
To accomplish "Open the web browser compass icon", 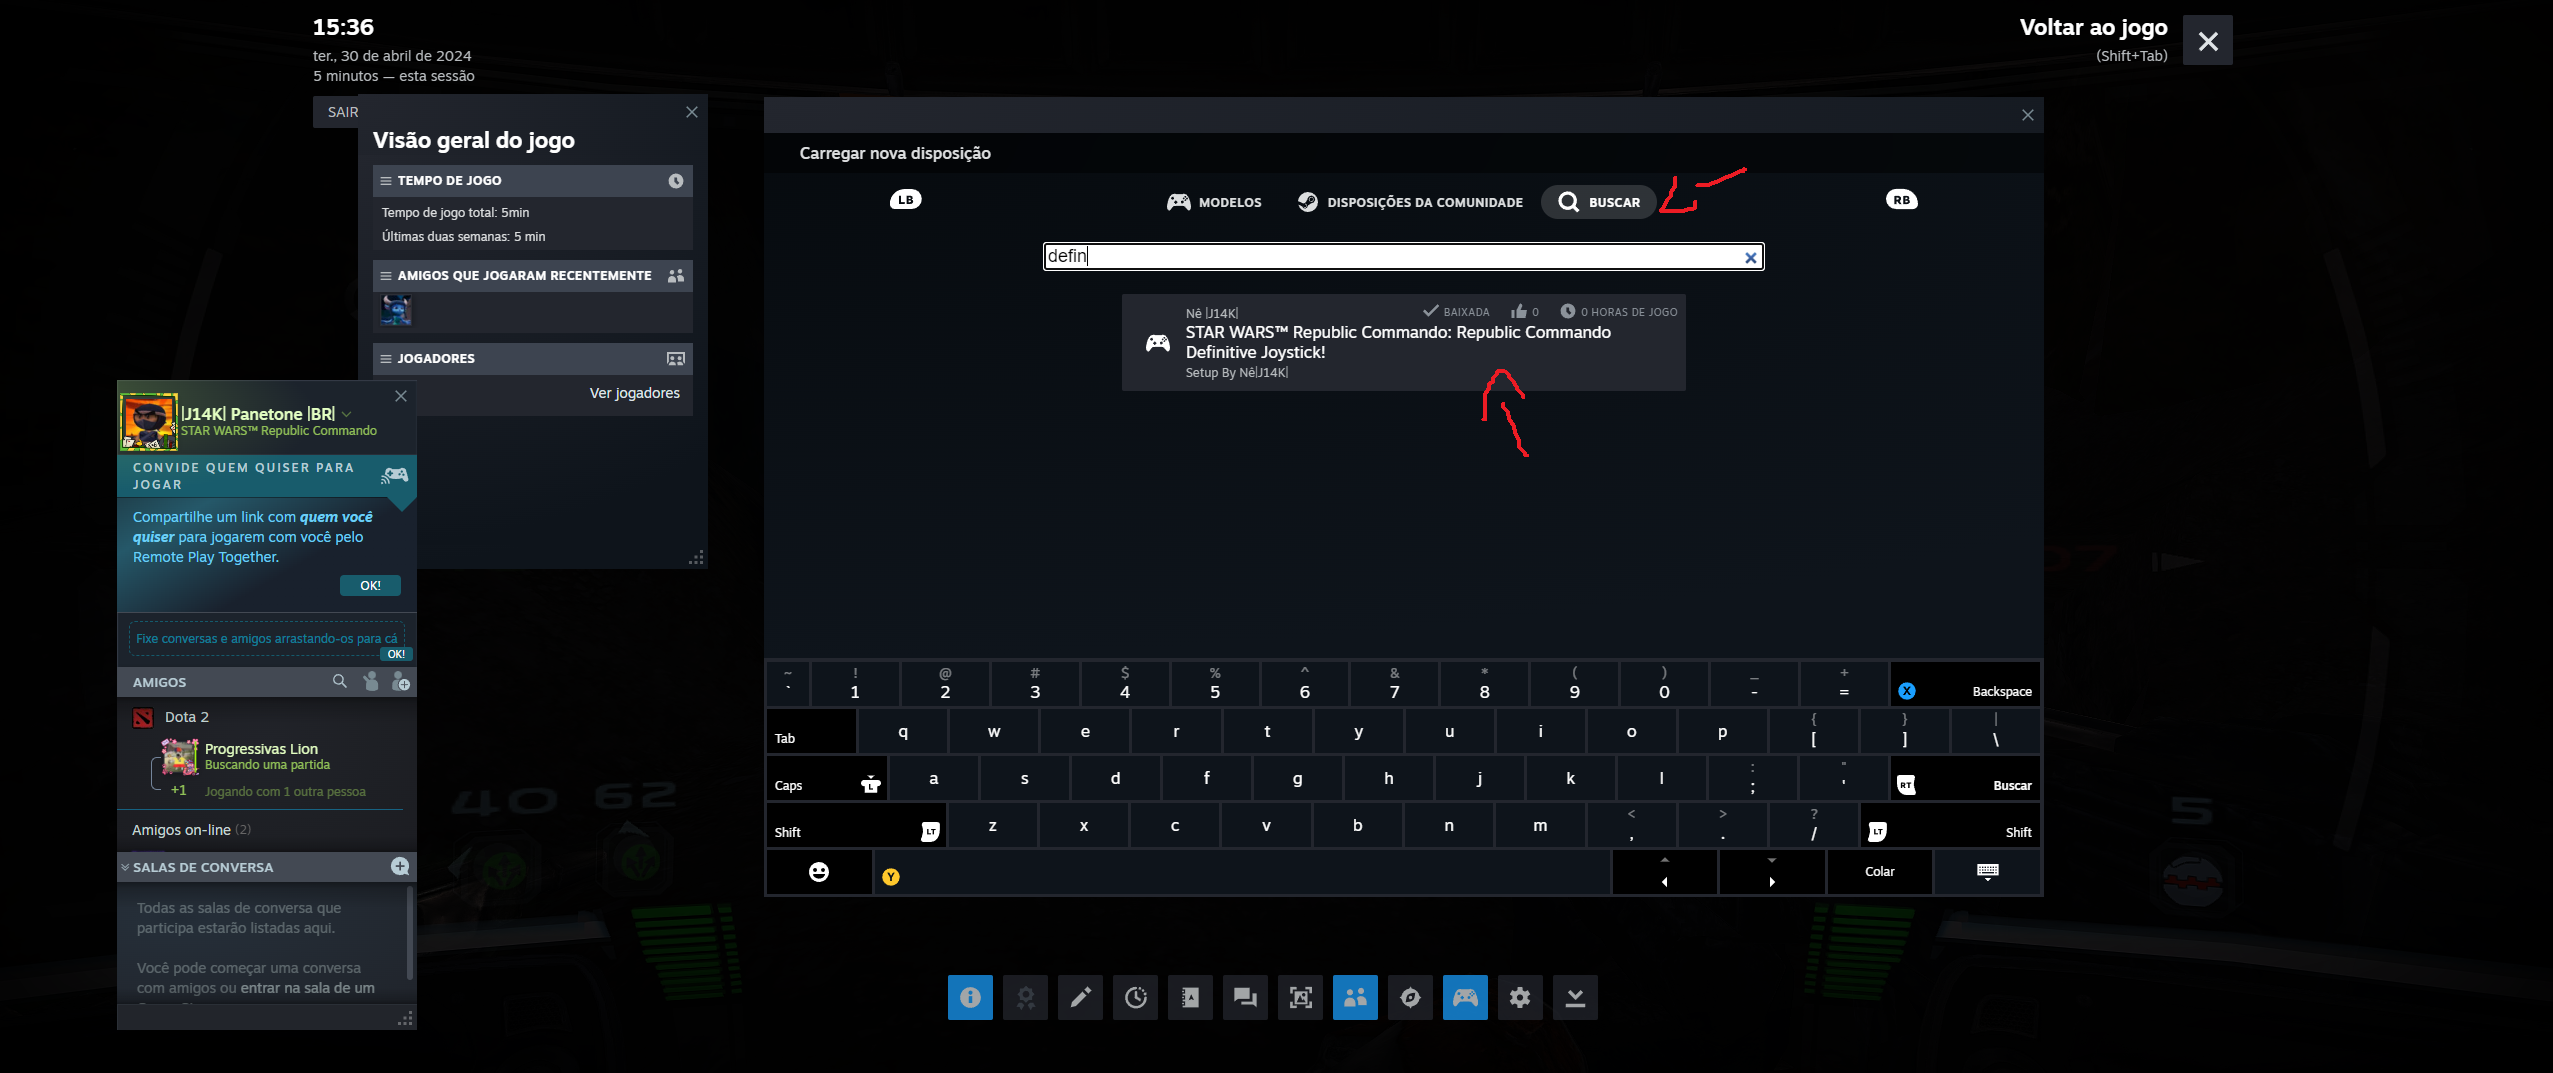I will click(1410, 997).
